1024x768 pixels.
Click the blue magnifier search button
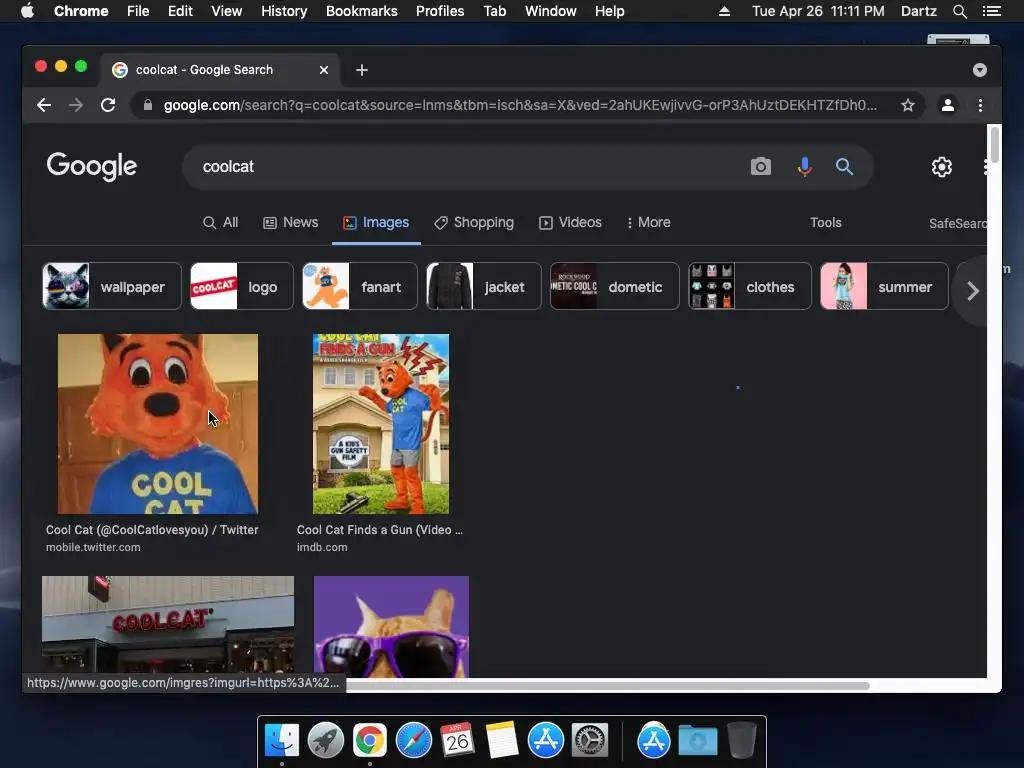tap(844, 167)
